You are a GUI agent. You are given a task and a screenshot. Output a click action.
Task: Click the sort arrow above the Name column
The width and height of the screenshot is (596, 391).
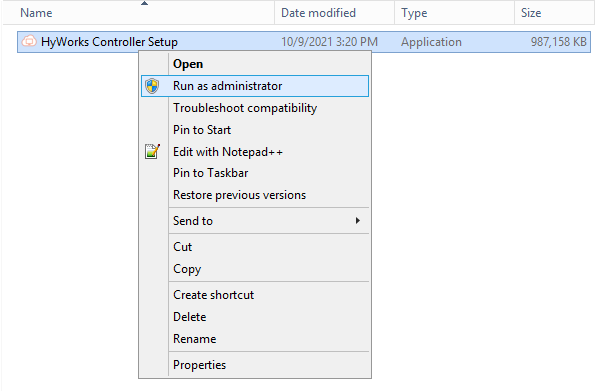click(144, 3)
